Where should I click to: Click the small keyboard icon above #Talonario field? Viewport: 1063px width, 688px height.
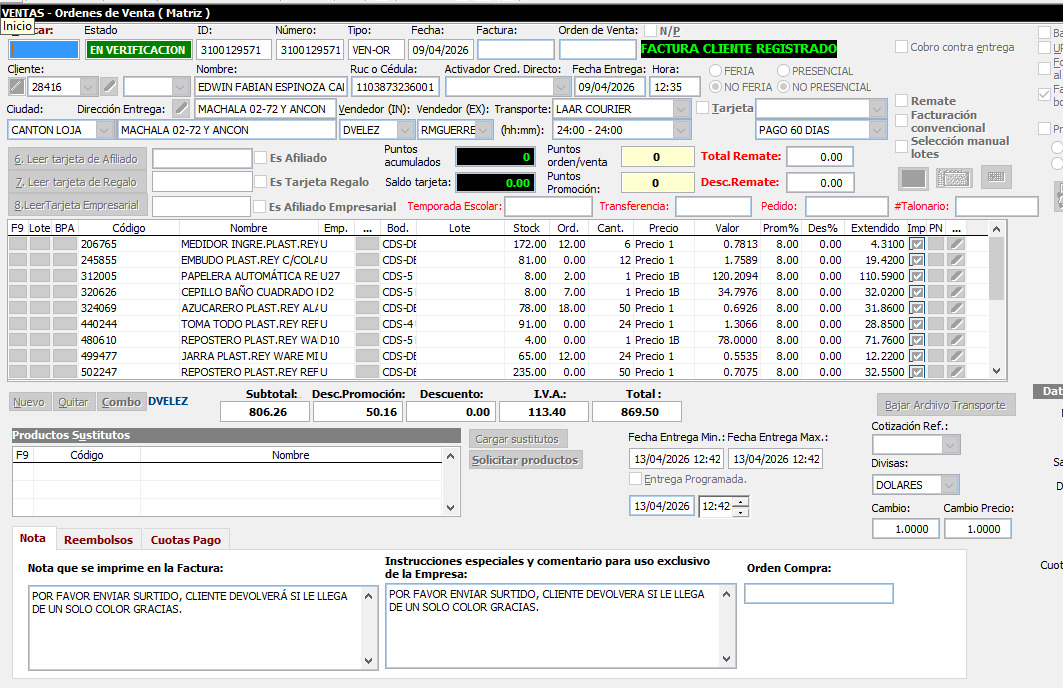[995, 177]
